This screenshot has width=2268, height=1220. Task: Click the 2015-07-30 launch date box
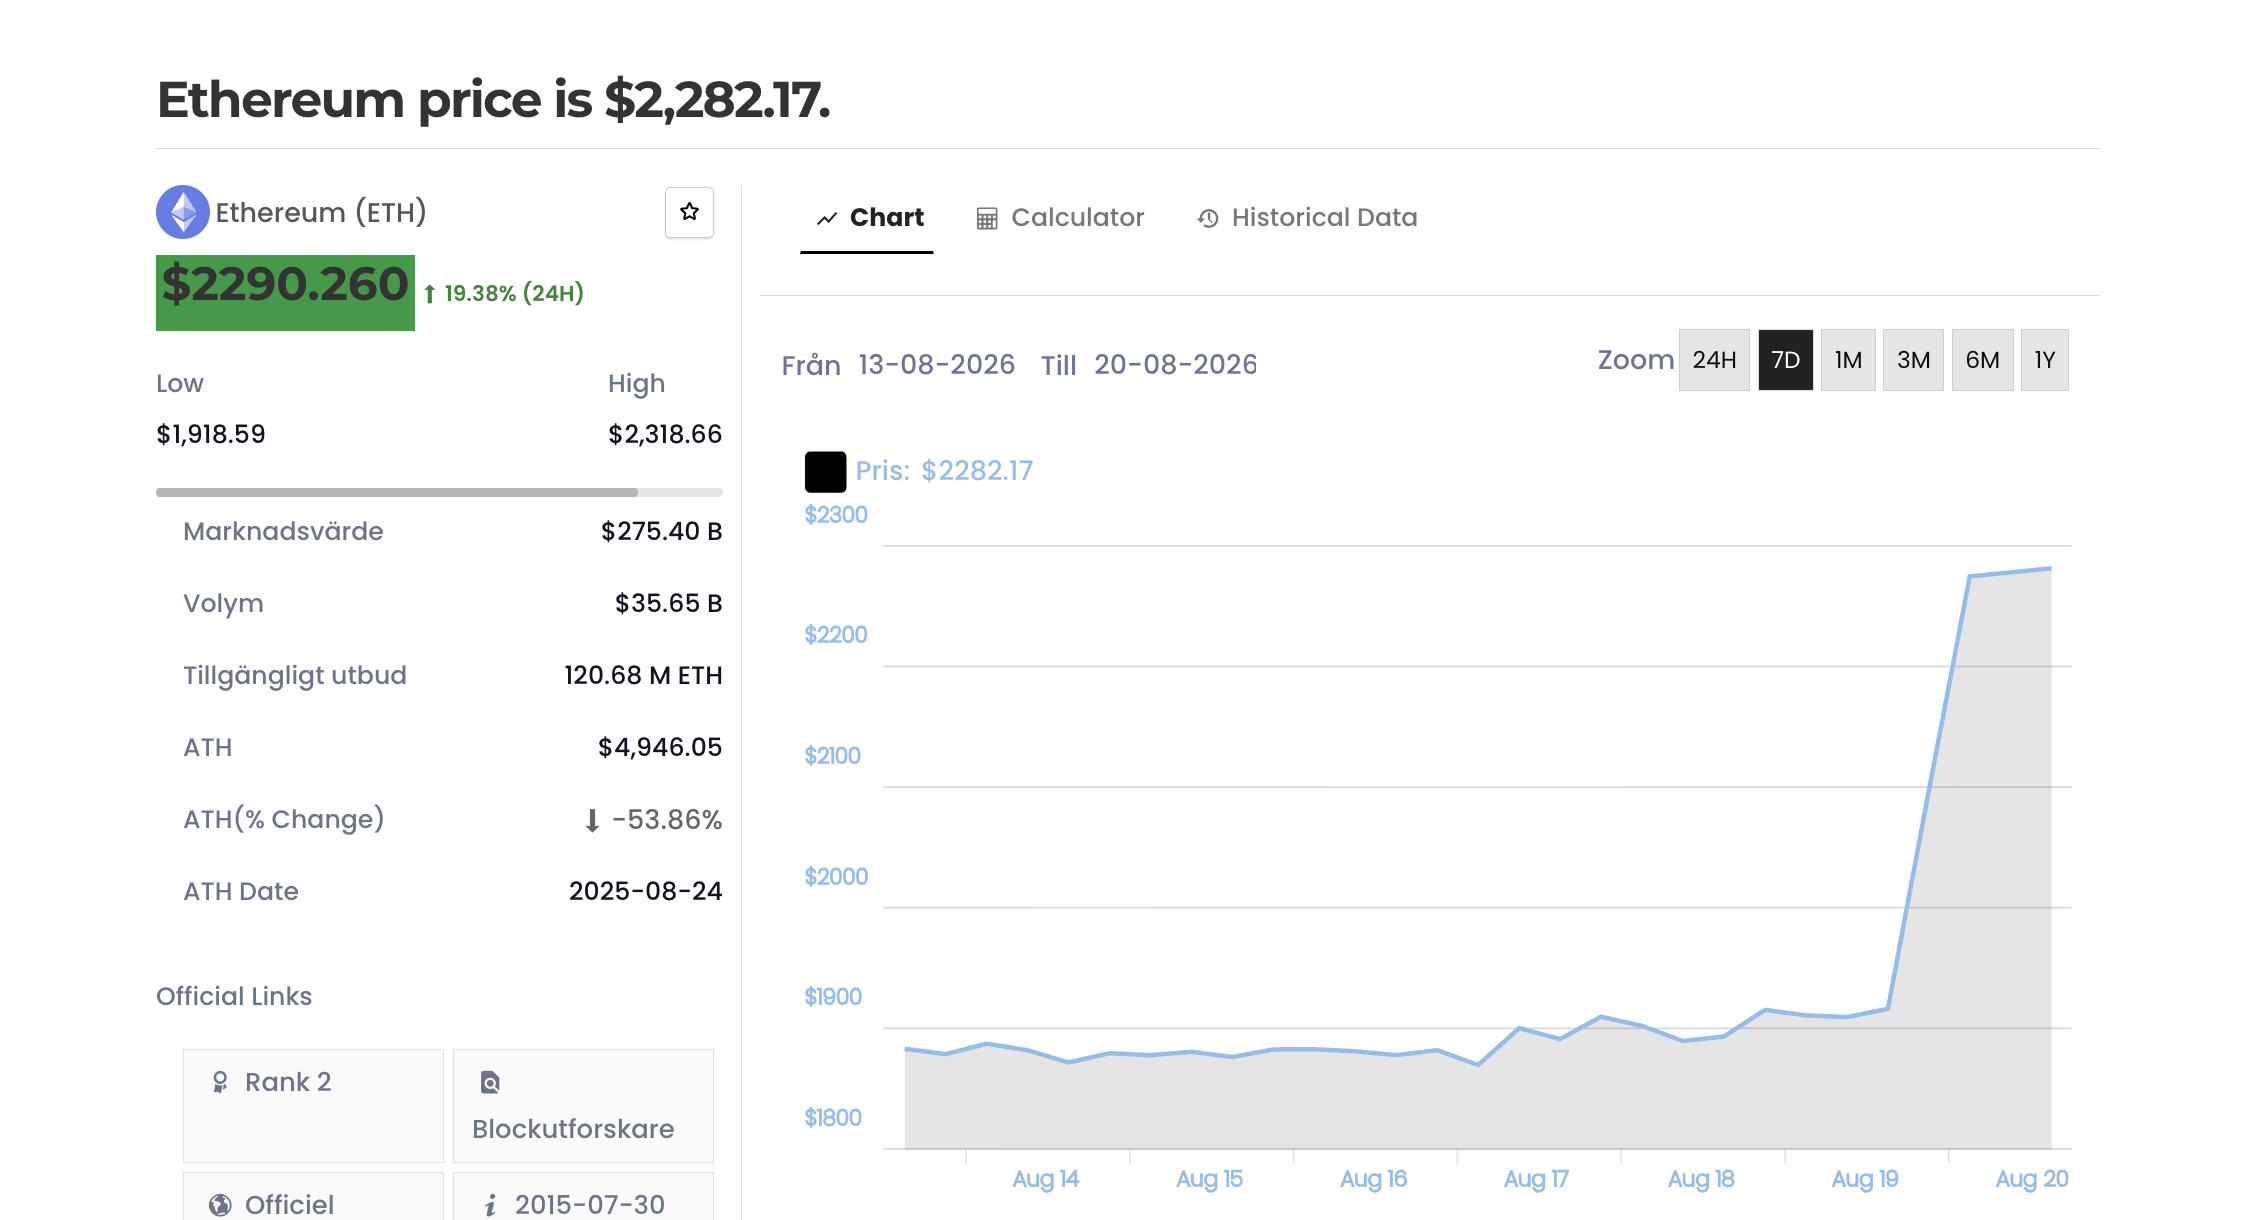point(583,1196)
